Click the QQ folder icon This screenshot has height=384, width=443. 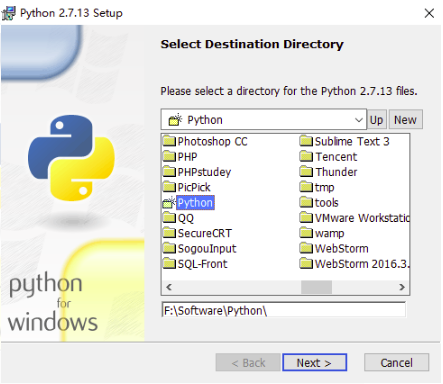pyautogui.click(x=169, y=218)
